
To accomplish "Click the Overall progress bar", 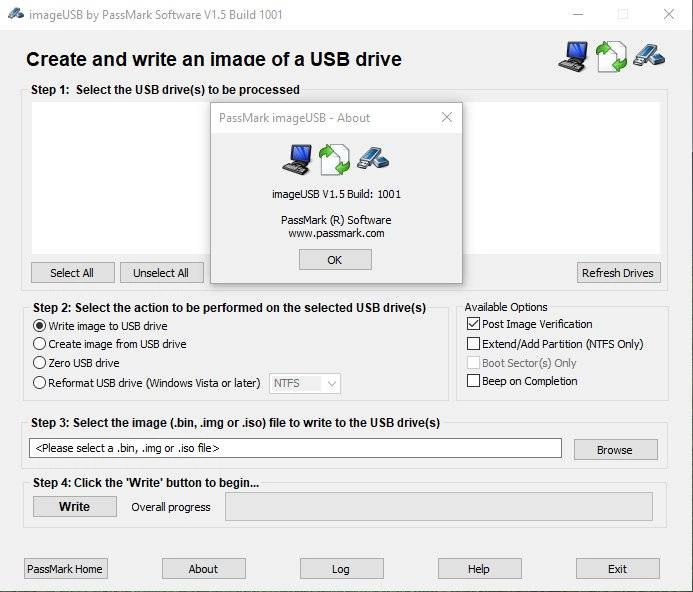I will click(x=438, y=507).
